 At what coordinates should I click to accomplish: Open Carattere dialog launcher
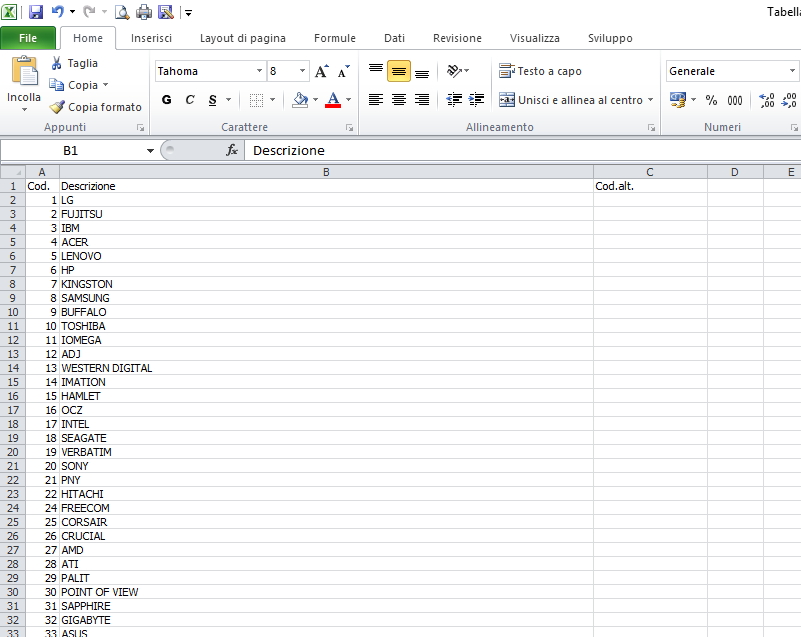(x=349, y=128)
